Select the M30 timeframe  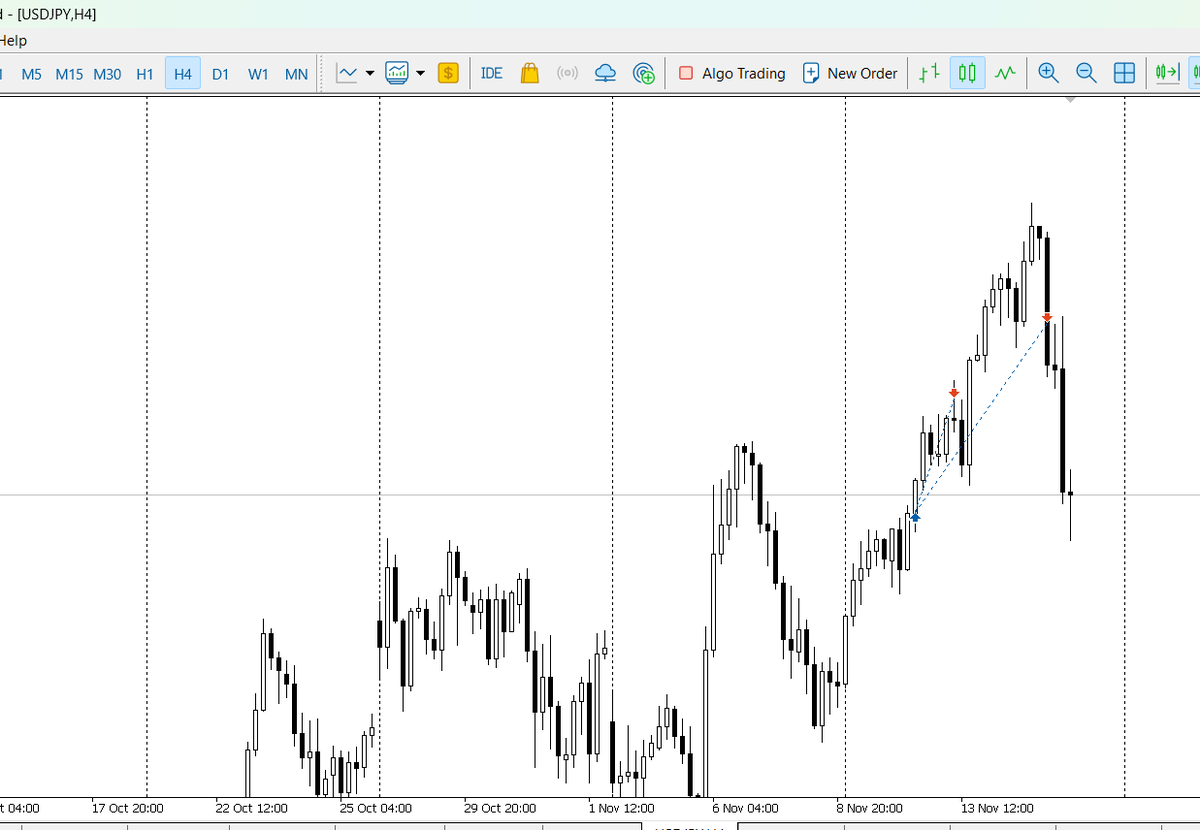(x=107, y=74)
